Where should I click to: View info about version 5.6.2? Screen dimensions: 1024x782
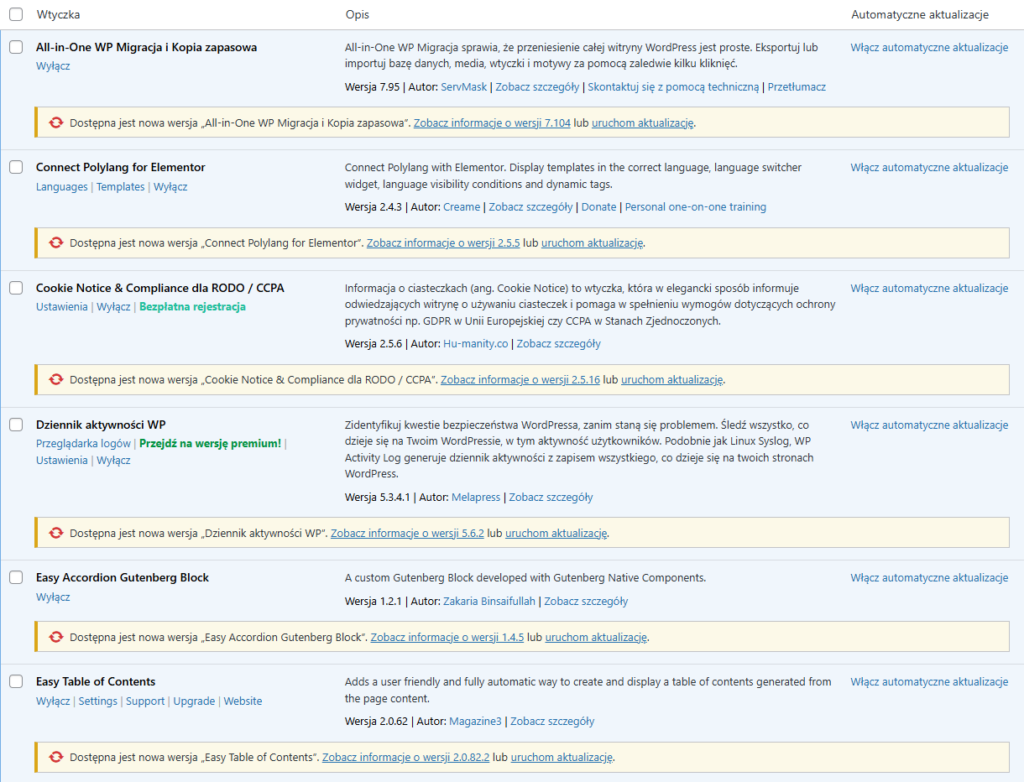click(407, 533)
